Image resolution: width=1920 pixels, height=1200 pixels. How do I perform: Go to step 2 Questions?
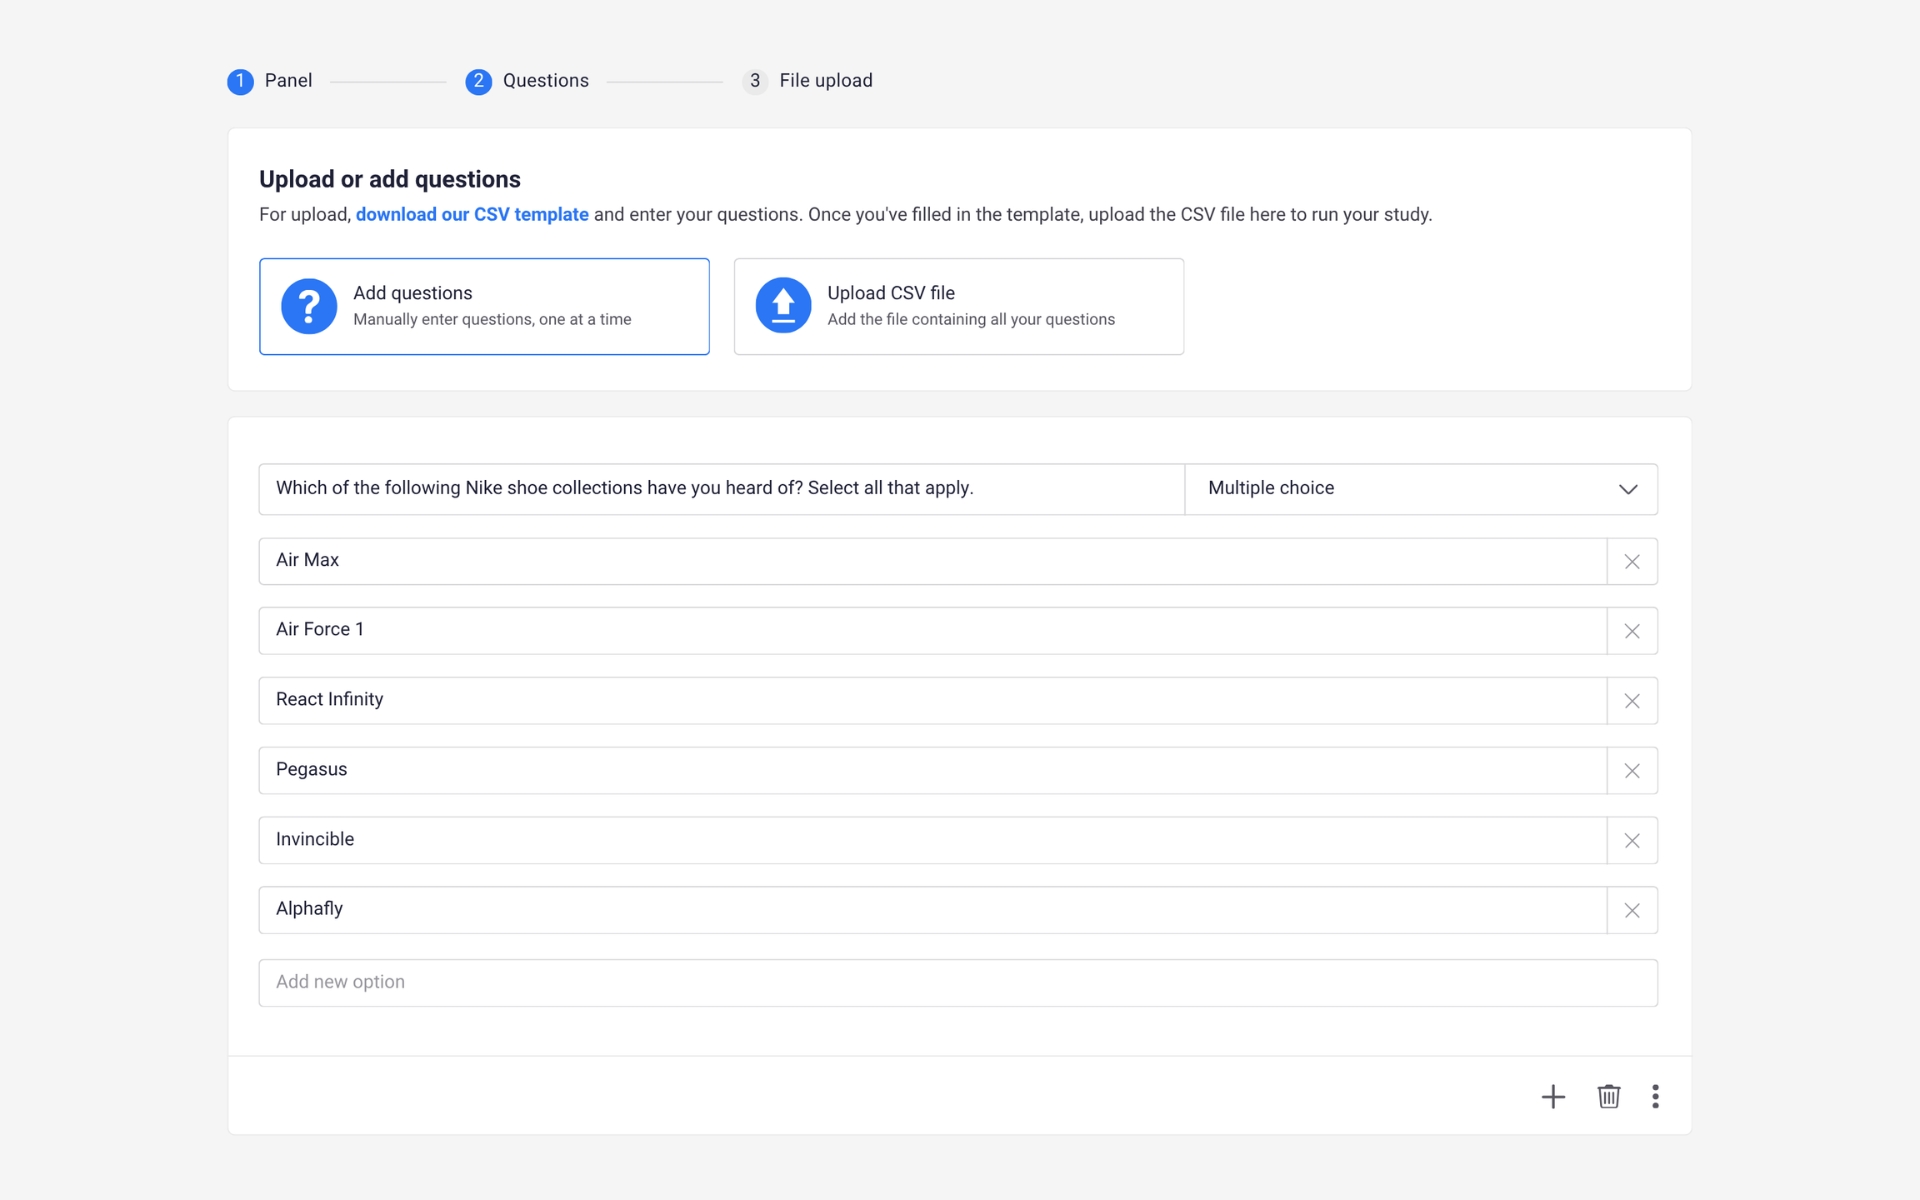click(x=527, y=81)
